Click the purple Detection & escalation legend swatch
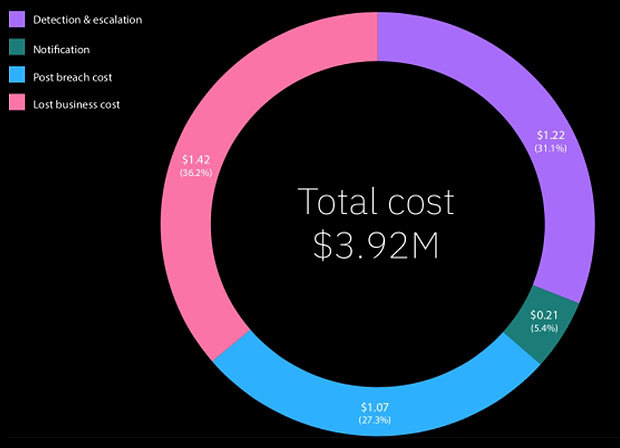This screenshot has height=448, width=620. tap(15, 20)
